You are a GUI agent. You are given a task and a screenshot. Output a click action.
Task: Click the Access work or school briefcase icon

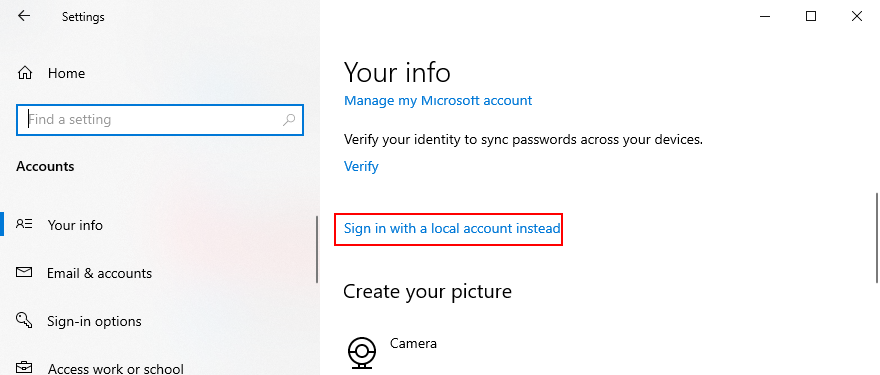coord(24,368)
